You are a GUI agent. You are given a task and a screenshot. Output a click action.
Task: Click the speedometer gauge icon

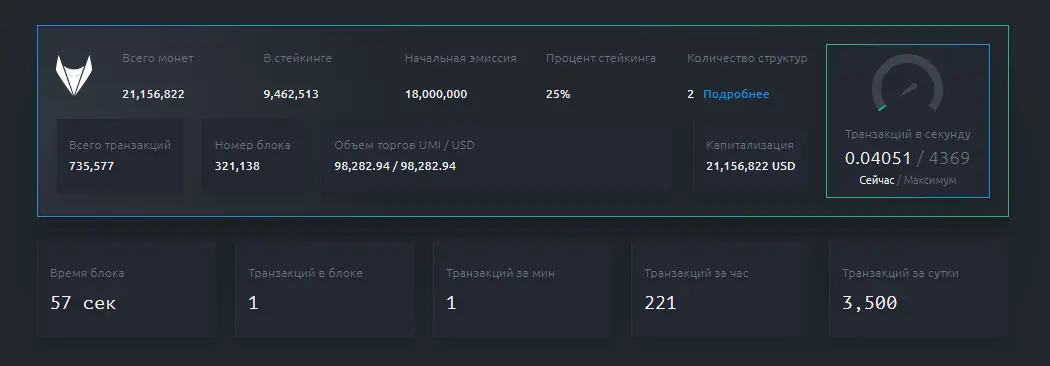[x=907, y=84]
